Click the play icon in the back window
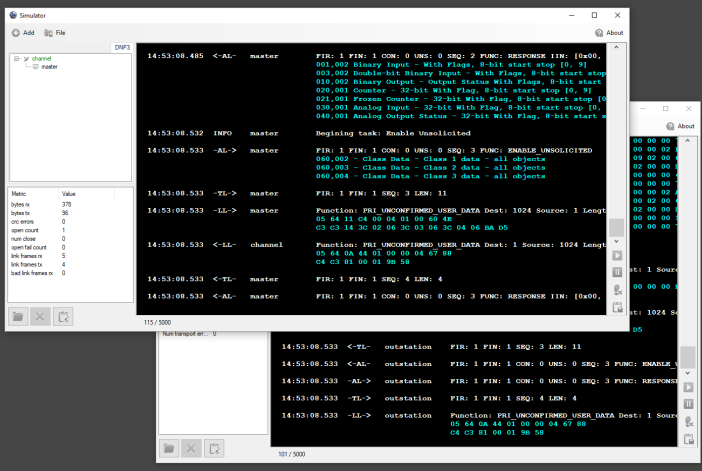 click(x=688, y=387)
